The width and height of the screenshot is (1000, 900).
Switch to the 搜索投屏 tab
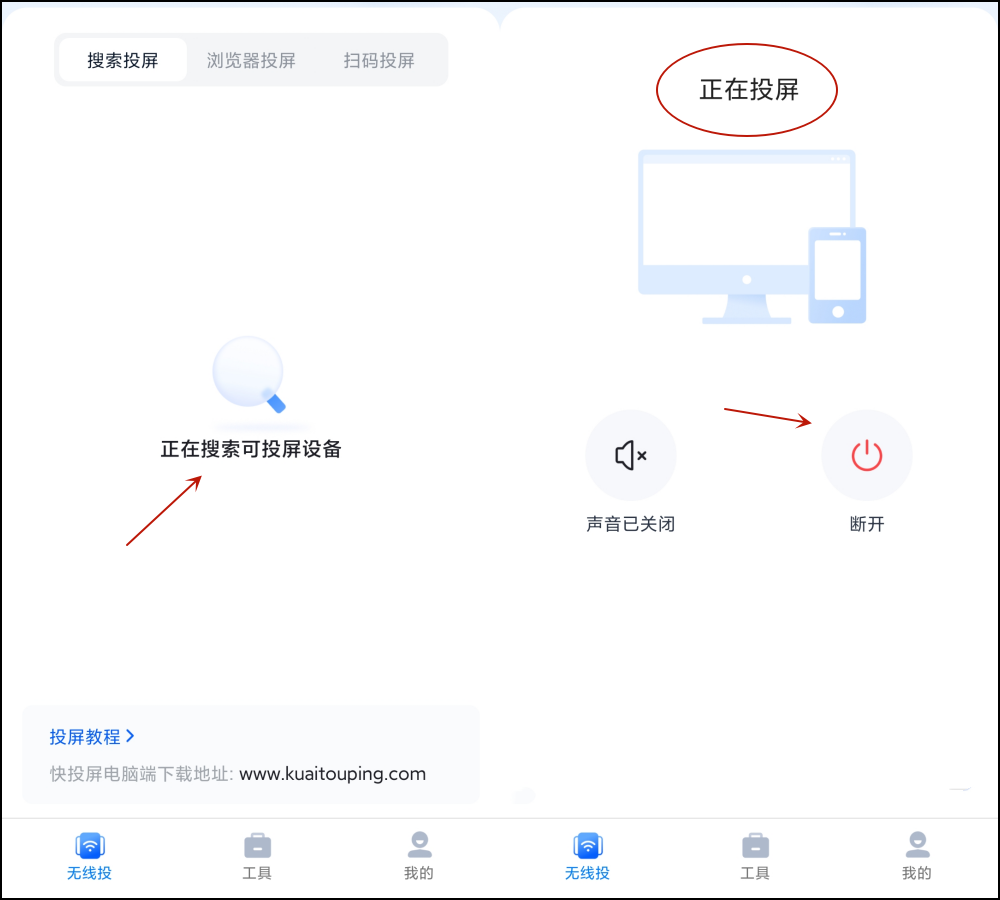[123, 60]
